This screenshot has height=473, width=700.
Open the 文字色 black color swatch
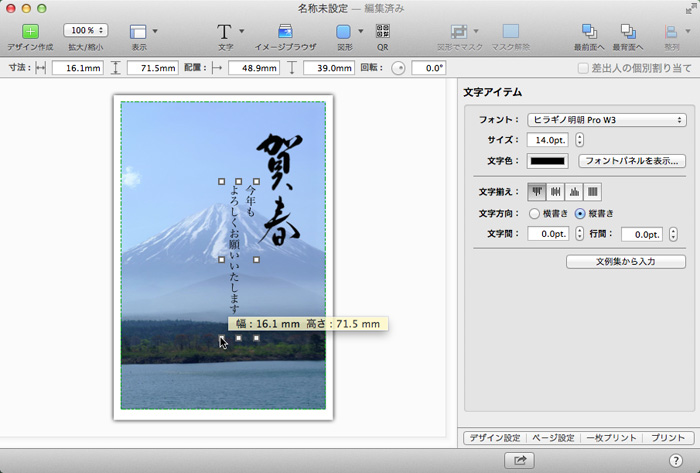click(548, 160)
